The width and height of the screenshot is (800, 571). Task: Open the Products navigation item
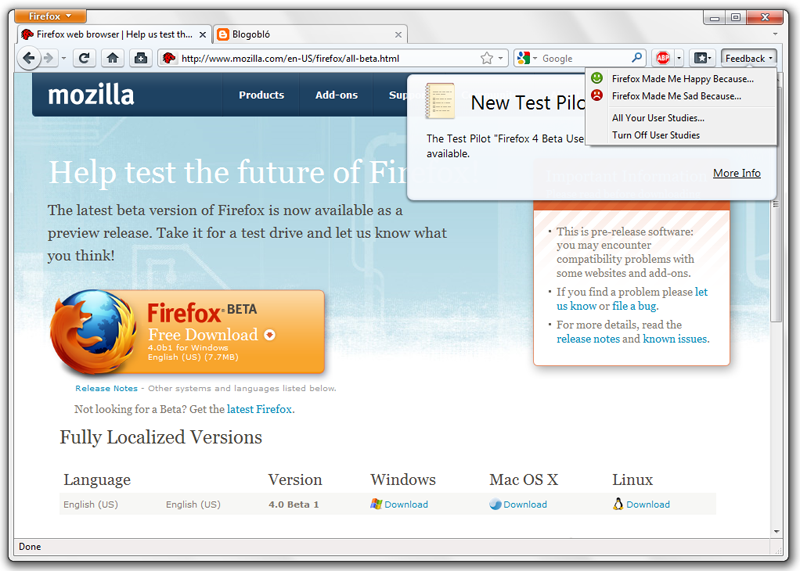[x=261, y=95]
